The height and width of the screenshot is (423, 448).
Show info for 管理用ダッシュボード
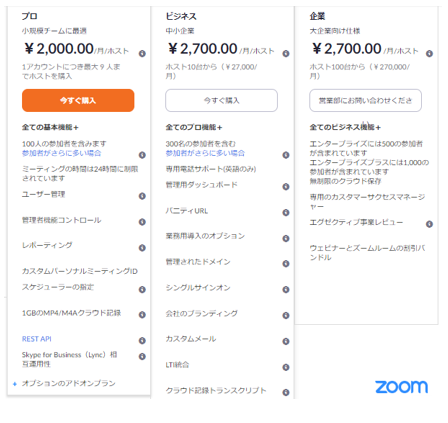tap(286, 187)
